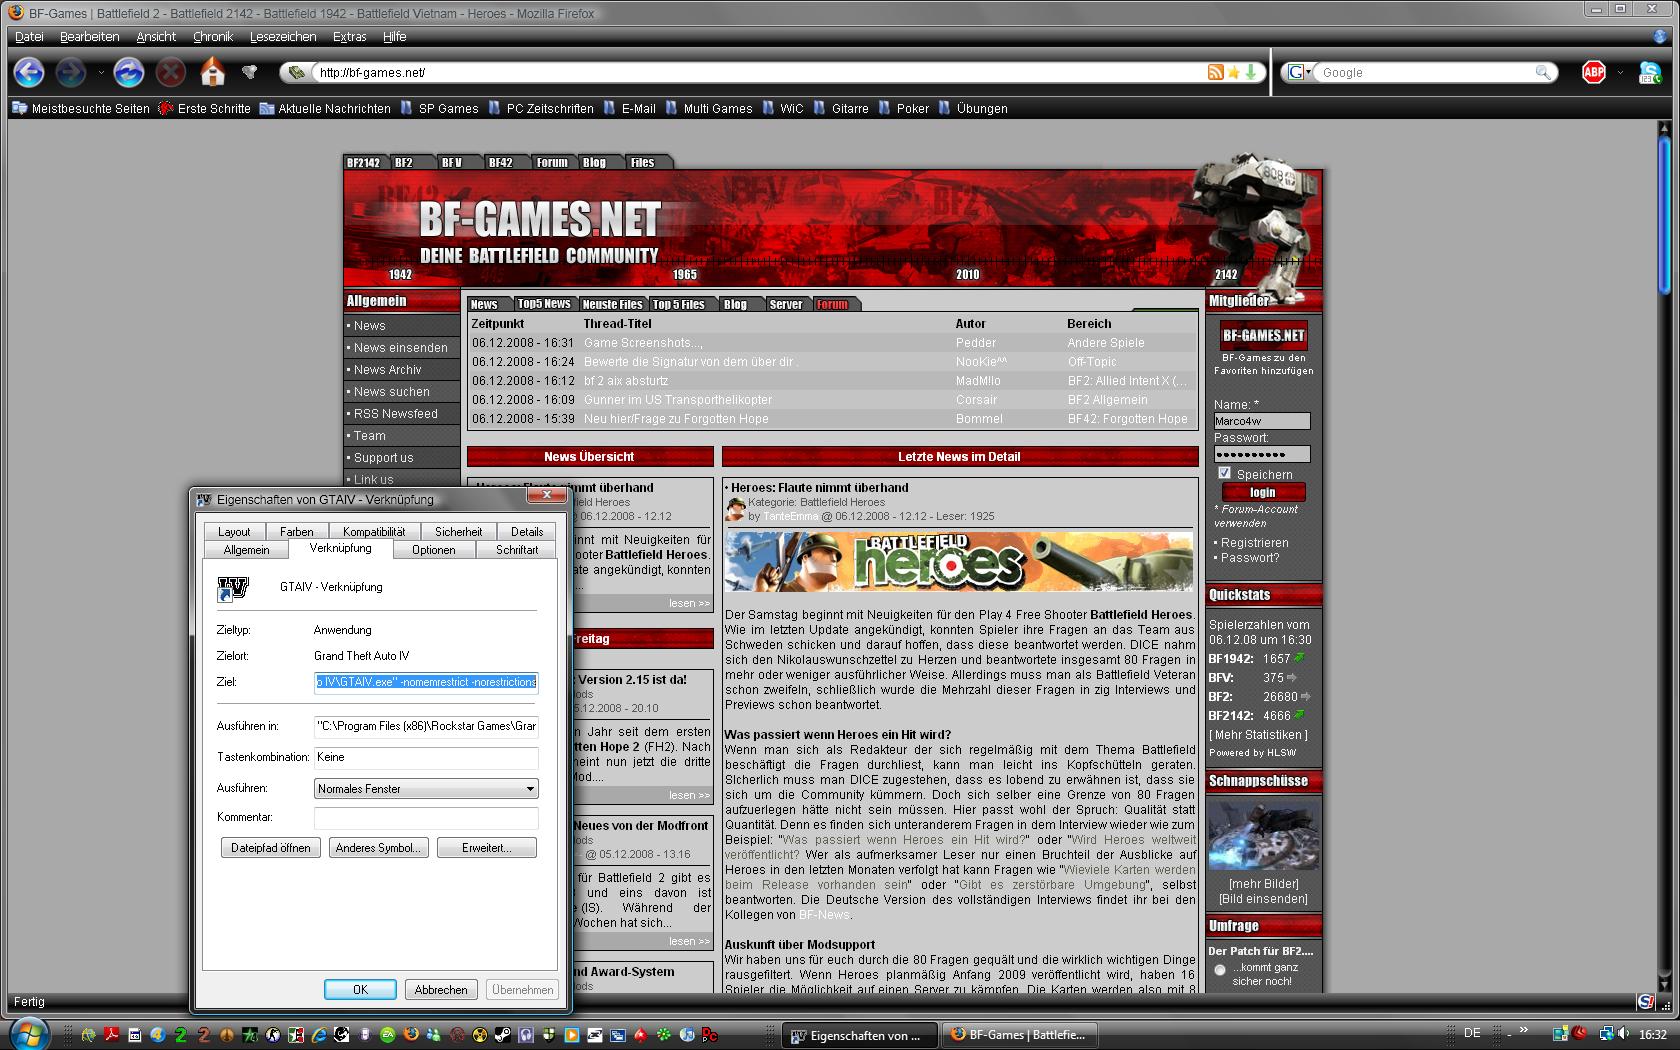Switch to BF-Games taskbar button

click(x=1018, y=1035)
